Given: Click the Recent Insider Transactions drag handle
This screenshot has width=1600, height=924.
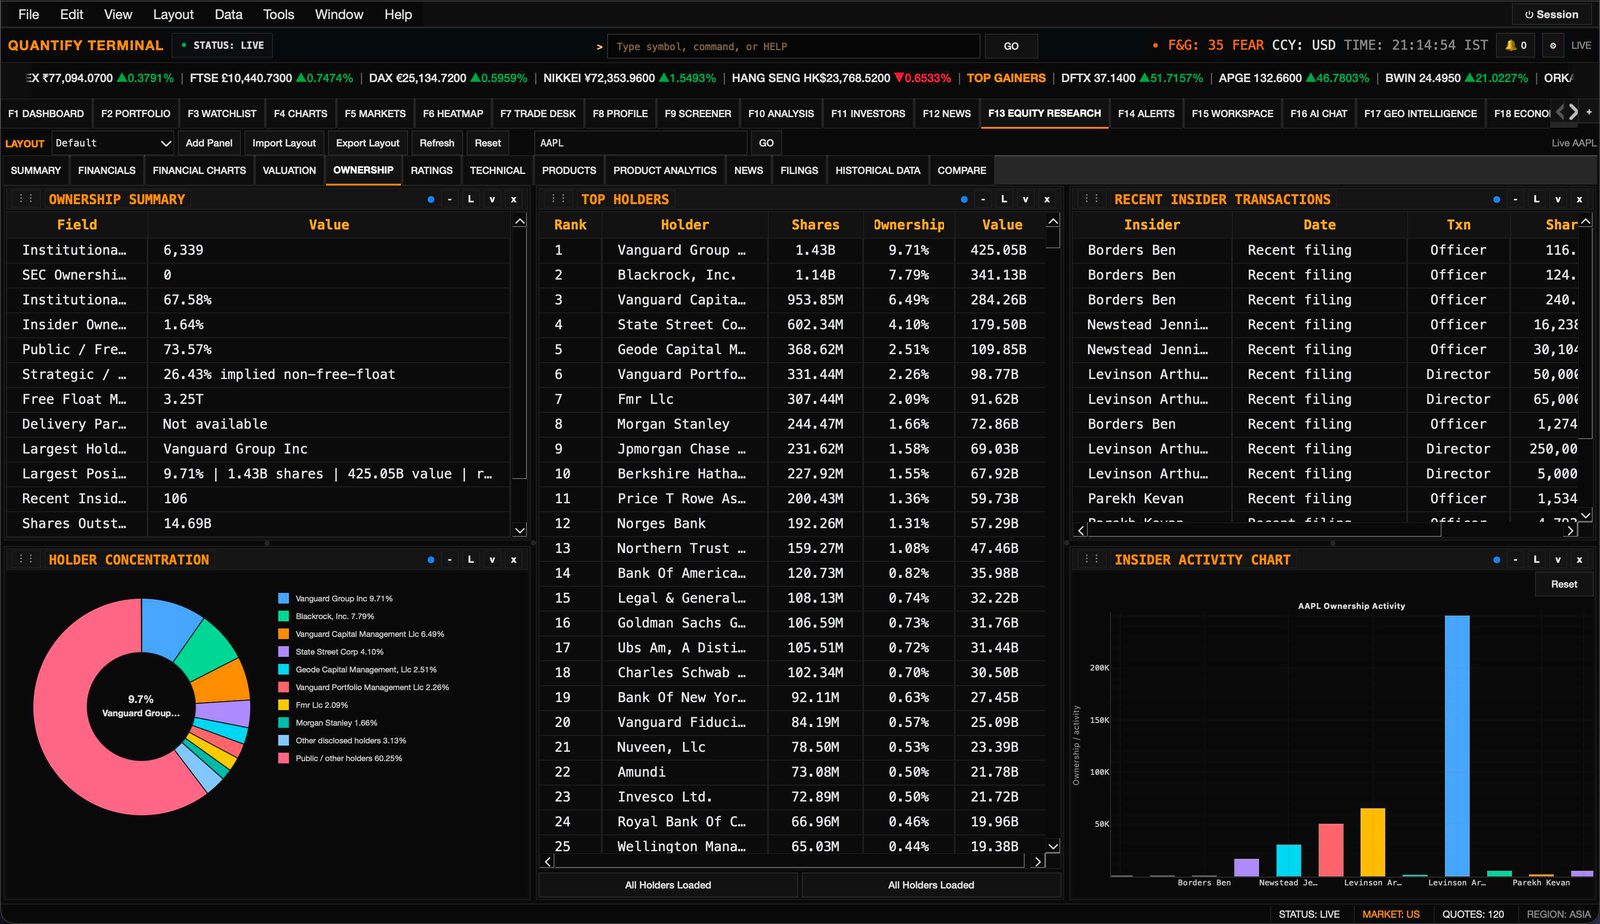Looking at the screenshot, I should tap(1092, 199).
